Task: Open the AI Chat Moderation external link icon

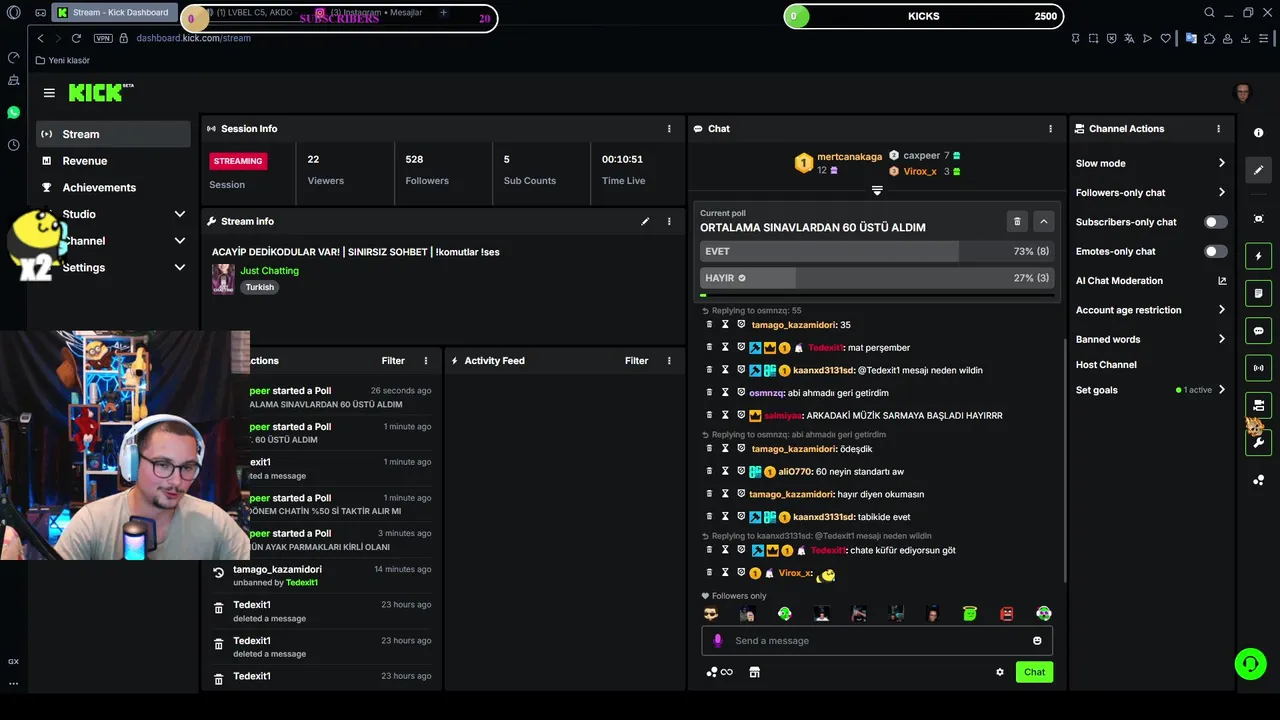Action: pos(1222,281)
